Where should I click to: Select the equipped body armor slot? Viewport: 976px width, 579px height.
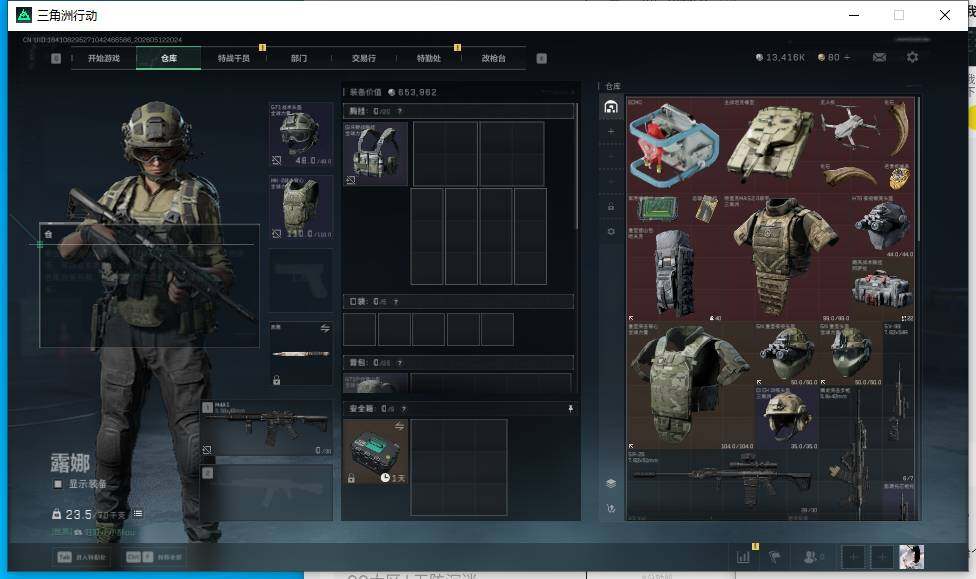301,207
